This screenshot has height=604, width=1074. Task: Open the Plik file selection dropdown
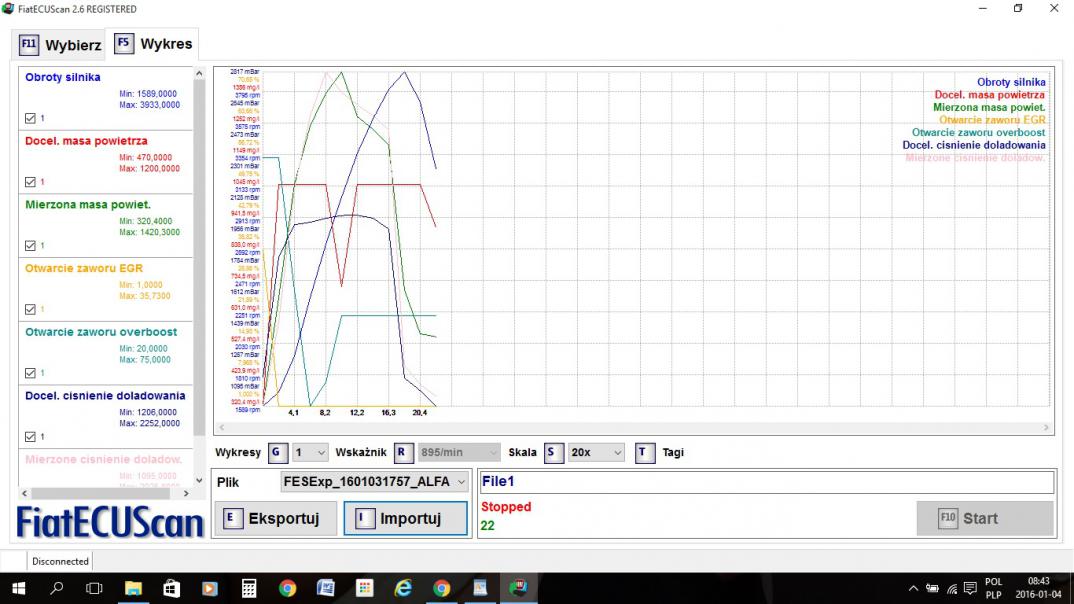(375, 482)
